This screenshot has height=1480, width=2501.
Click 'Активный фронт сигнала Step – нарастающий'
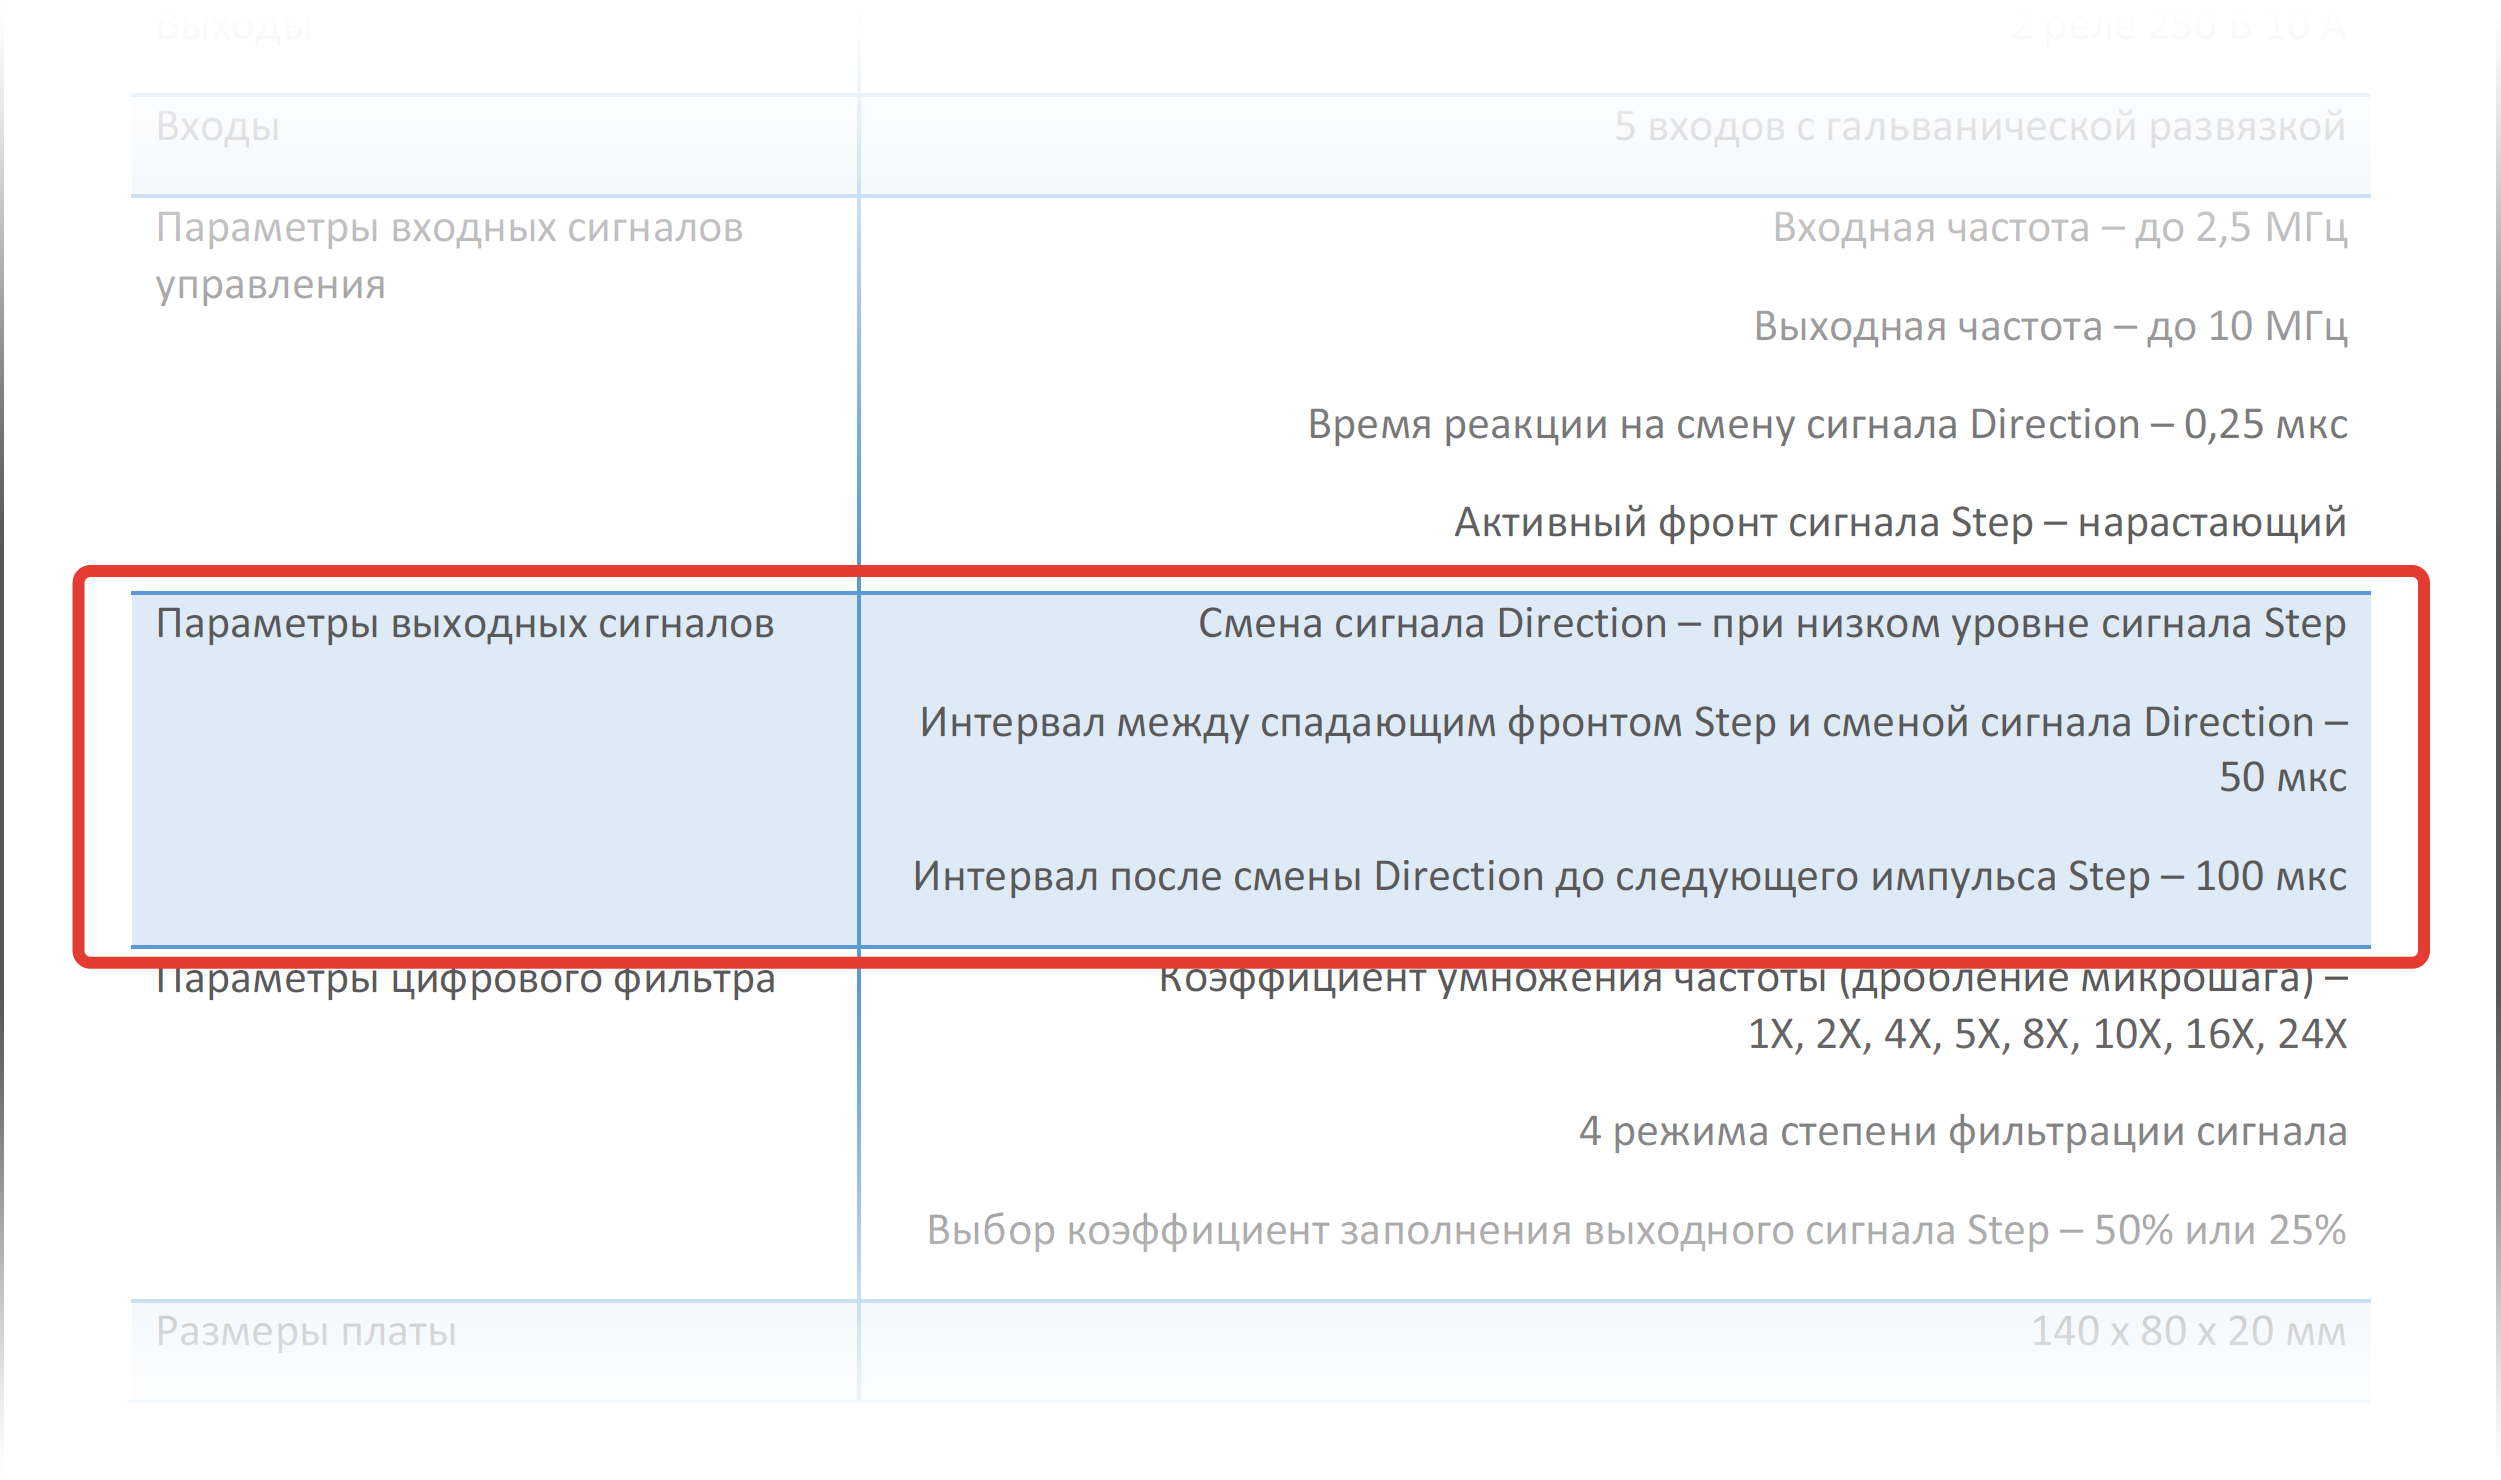[1899, 522]
